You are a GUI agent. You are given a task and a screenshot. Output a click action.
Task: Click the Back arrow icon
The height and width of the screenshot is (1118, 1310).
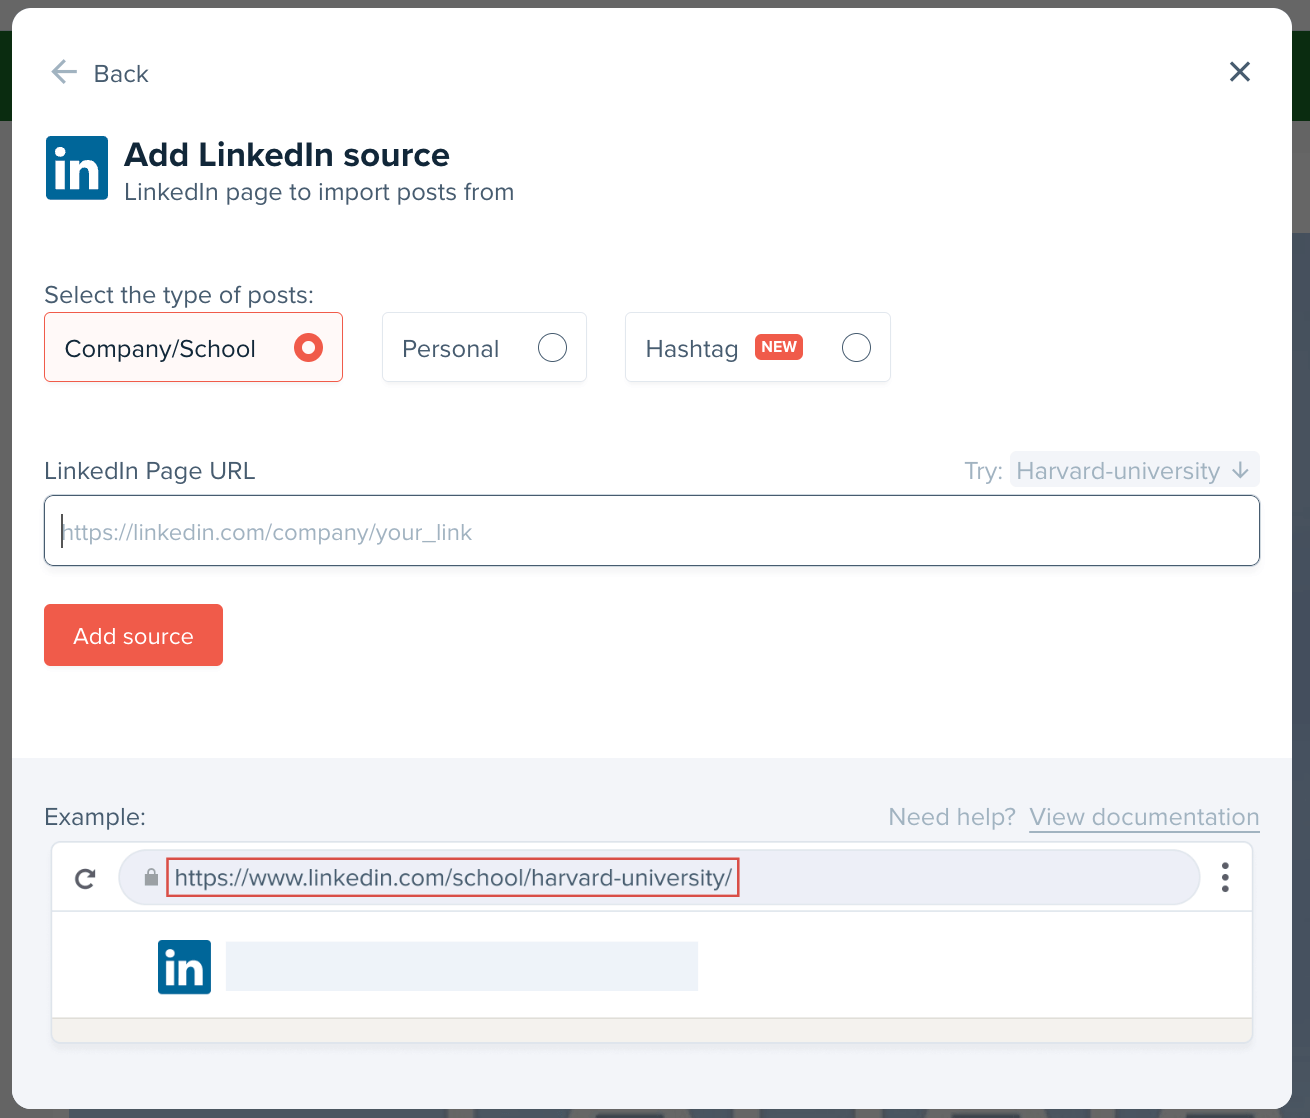pyautogui.click(x=64, y=72)
